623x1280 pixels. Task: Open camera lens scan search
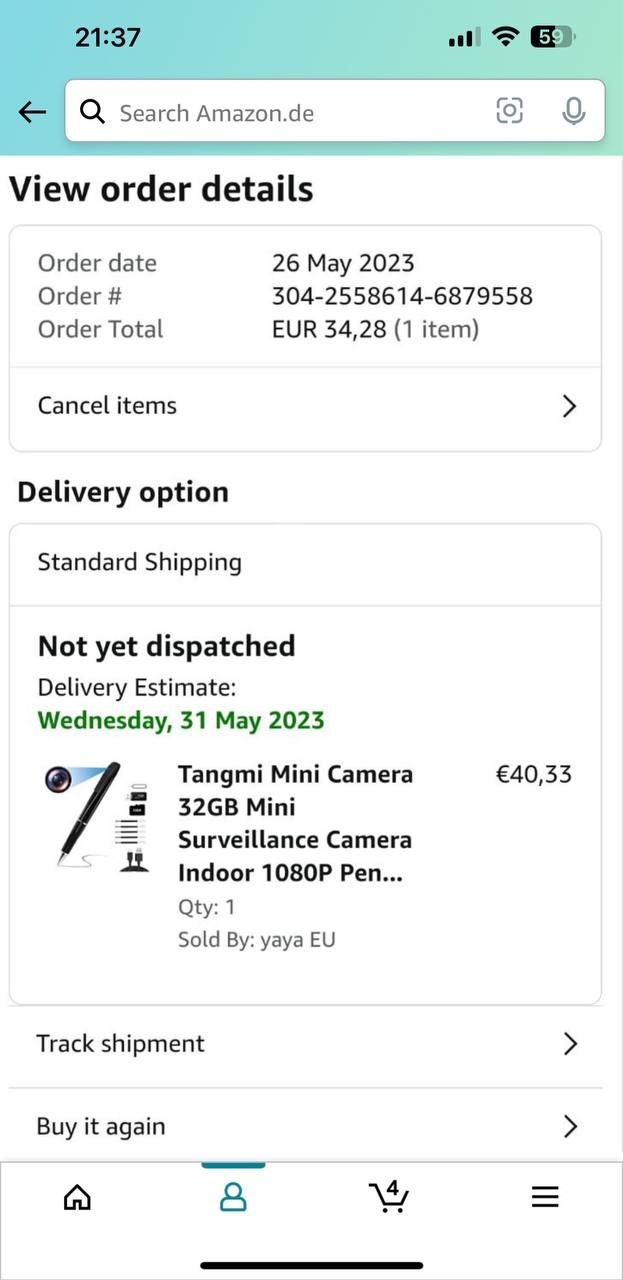click(510, 111)
